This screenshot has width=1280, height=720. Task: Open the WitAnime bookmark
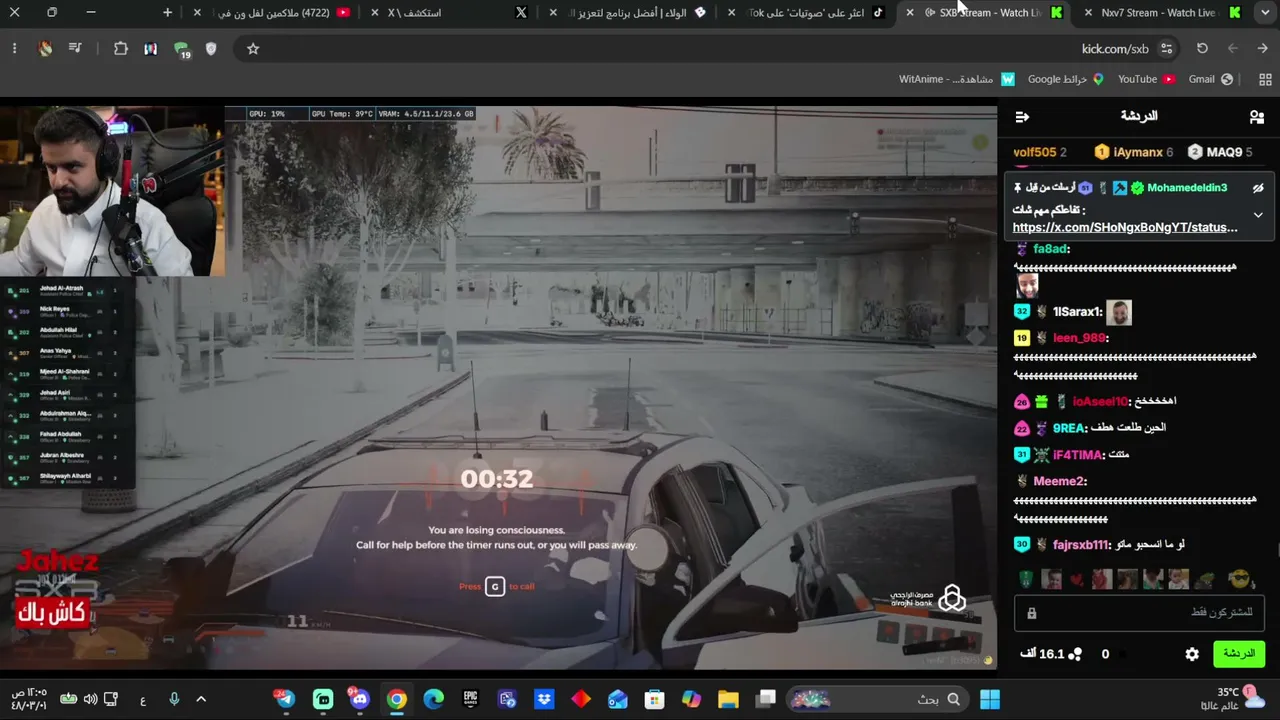tap(957, 79)
